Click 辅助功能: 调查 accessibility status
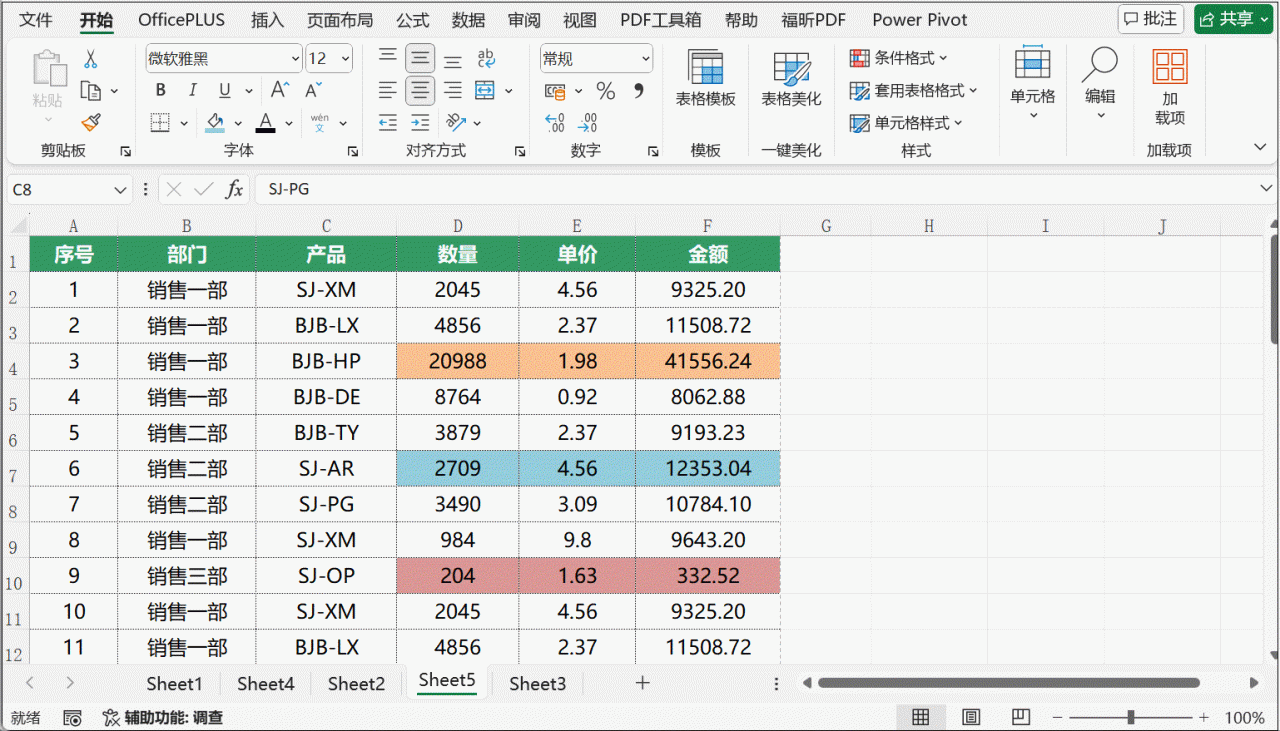Image resolution: width=1280 pixels, height=731 pixels. click(x=162, y=717)
